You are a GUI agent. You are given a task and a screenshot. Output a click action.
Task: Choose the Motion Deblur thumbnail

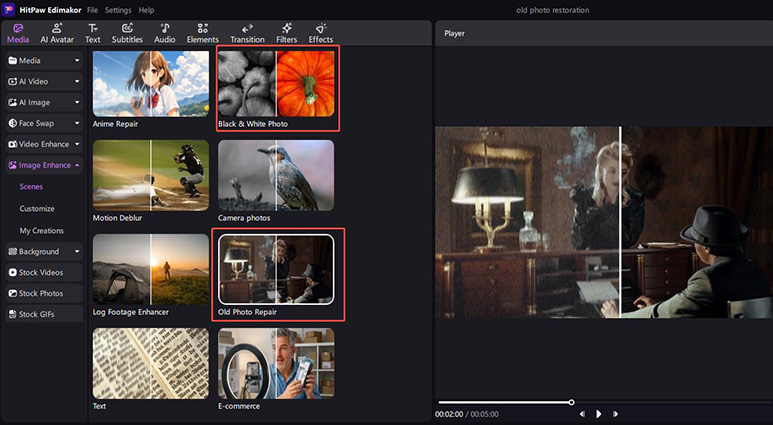pyautogui.click(x=151, y=176)
